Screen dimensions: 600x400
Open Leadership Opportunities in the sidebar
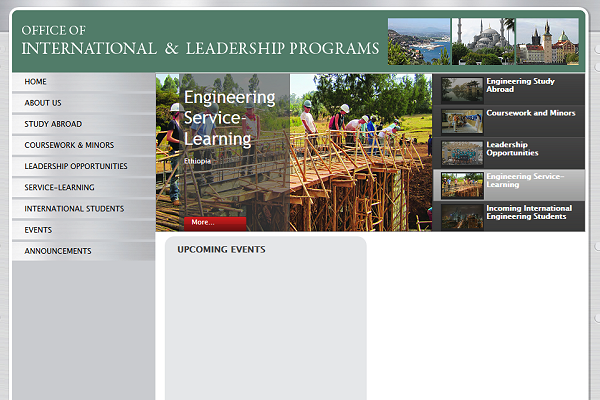click(83, 166)
